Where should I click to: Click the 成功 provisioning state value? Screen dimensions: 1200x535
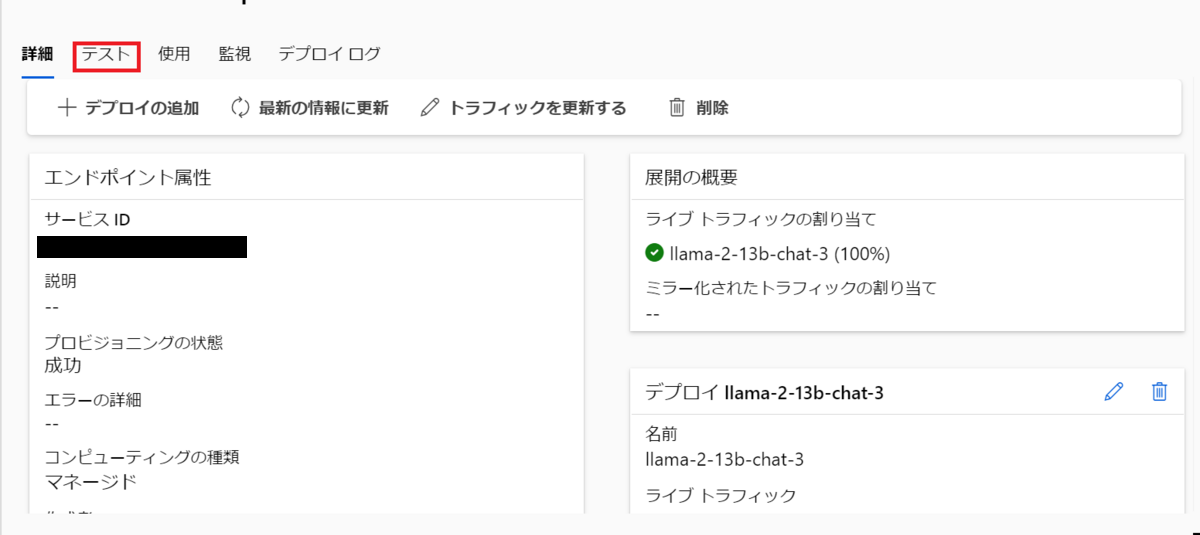click(x=63, y=366)
